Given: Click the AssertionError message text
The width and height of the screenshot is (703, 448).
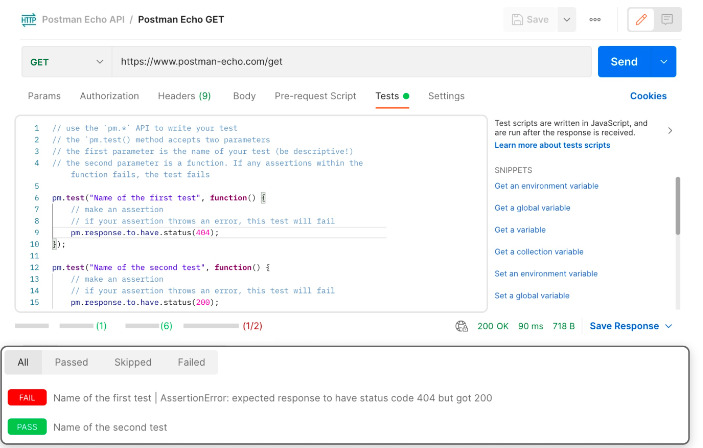Looking at the screenshot, I should pos(326,398).
